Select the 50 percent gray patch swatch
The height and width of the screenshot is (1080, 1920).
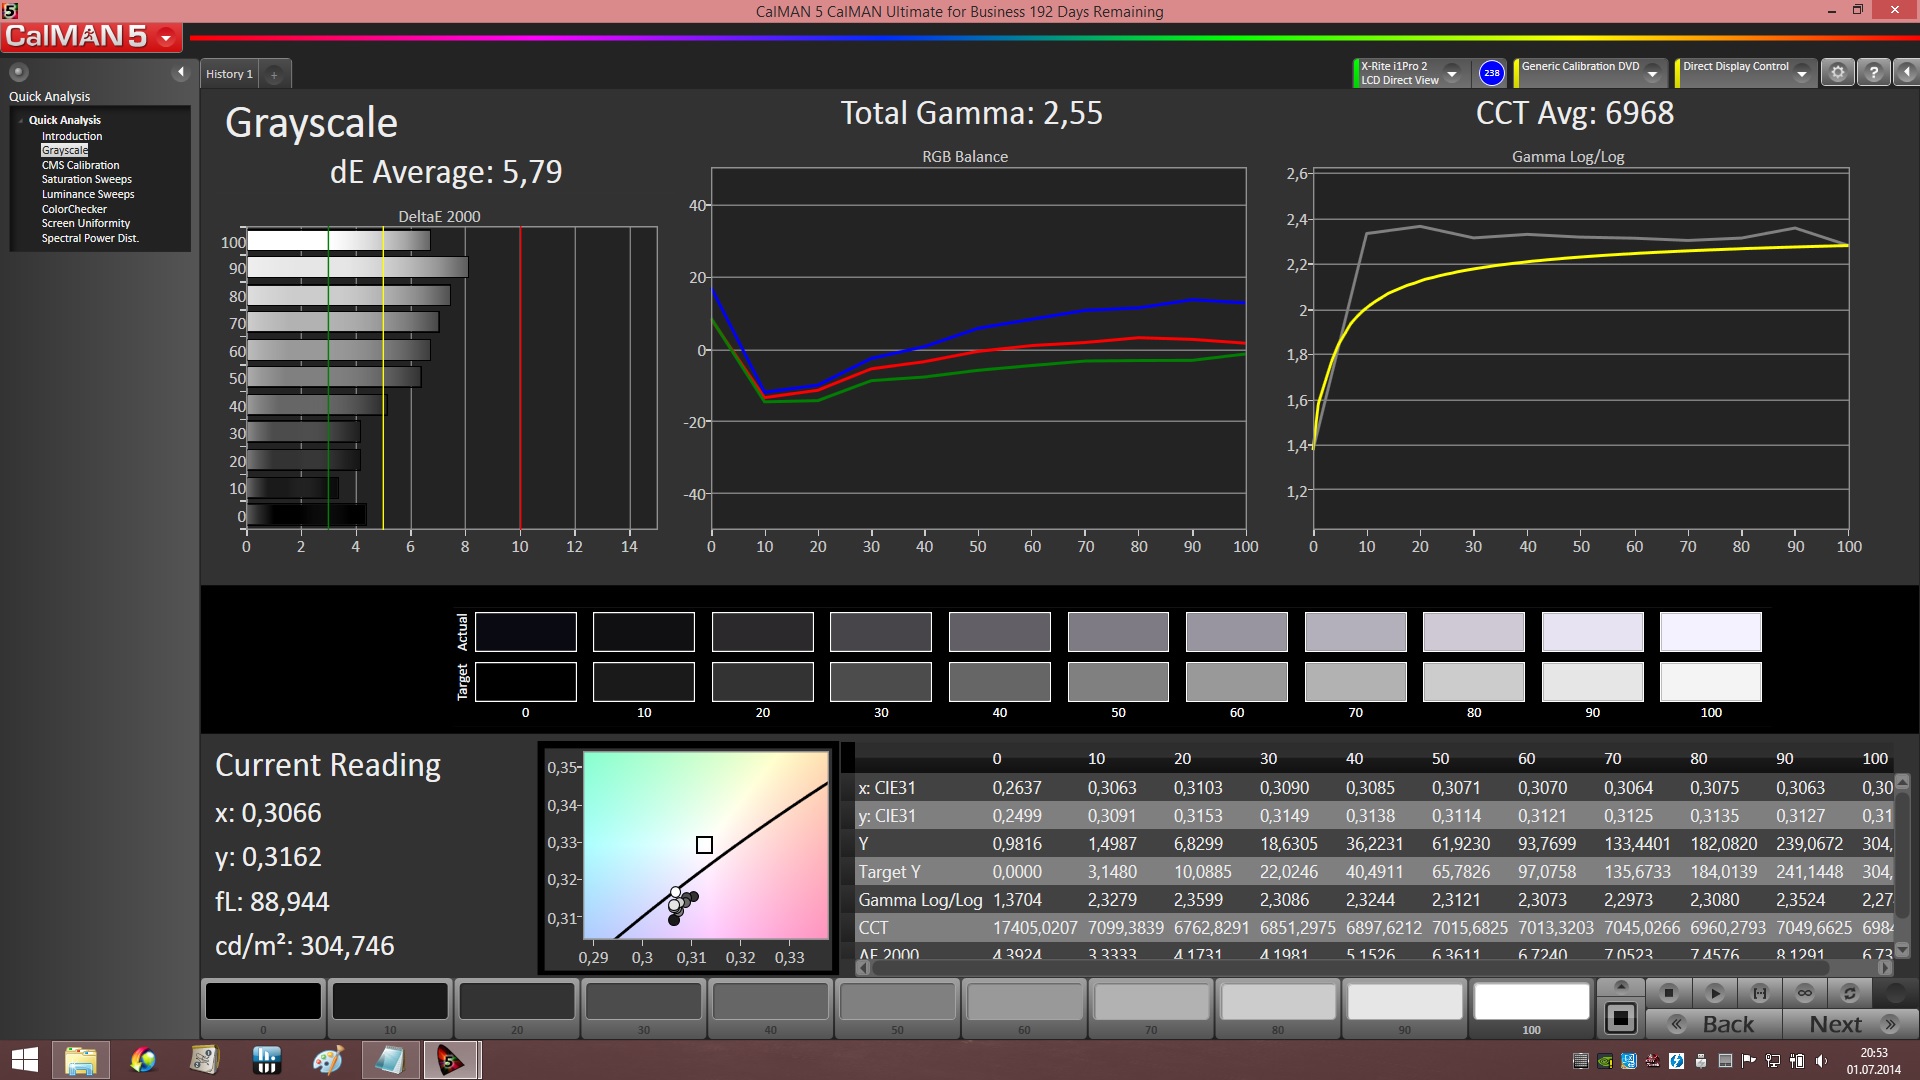click(897, 1002)
